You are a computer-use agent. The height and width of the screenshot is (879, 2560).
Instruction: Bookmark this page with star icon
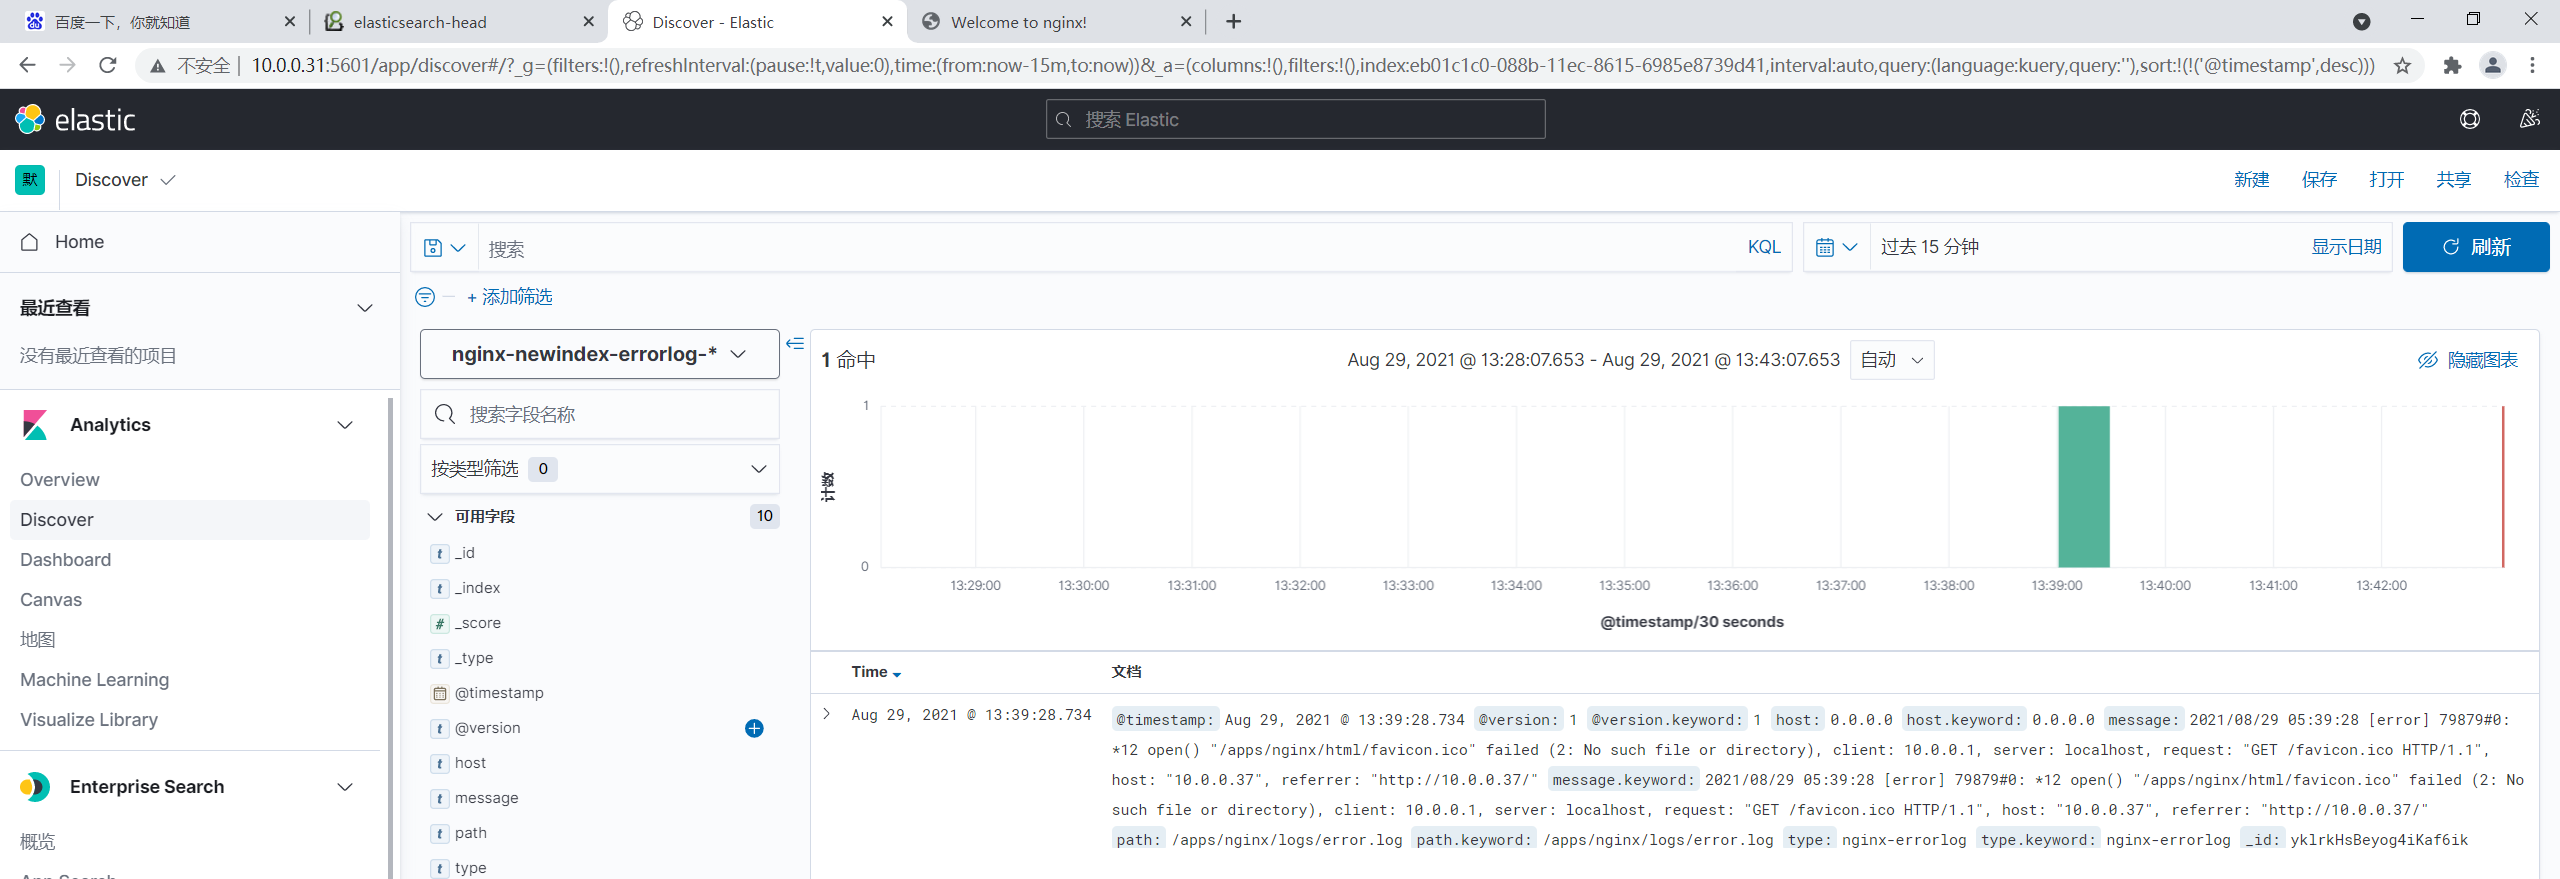(x=2402, y=65)
